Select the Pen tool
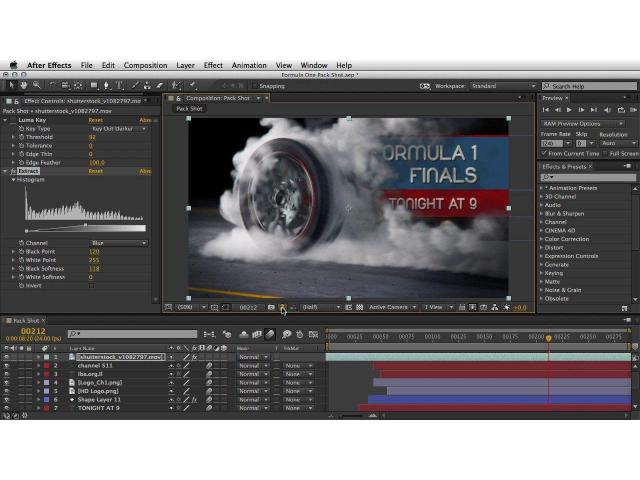Screen dimensions: 640x480 click(107, 85)
